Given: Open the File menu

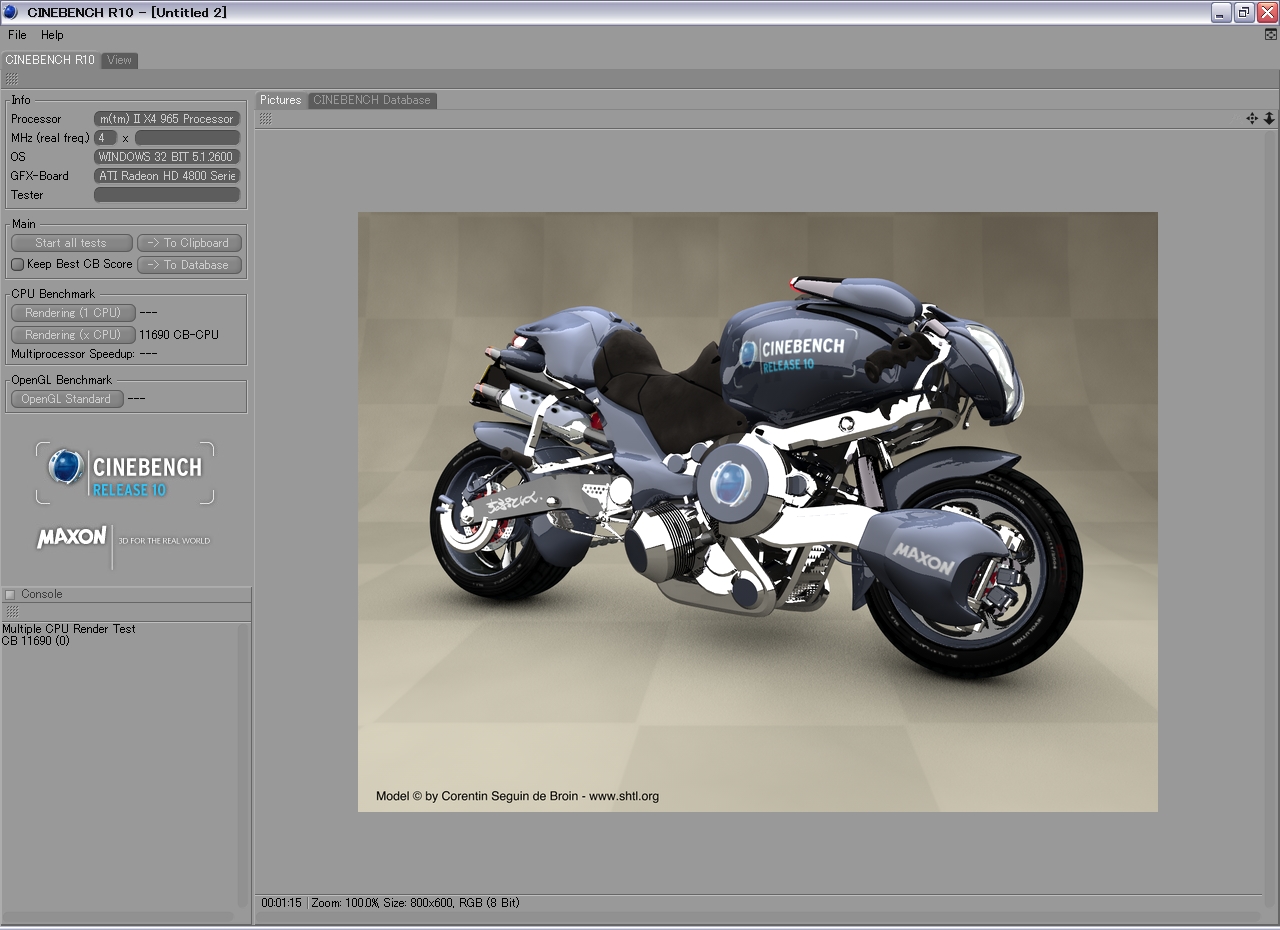Looking at the screenshot, I should tap(17, 35).
